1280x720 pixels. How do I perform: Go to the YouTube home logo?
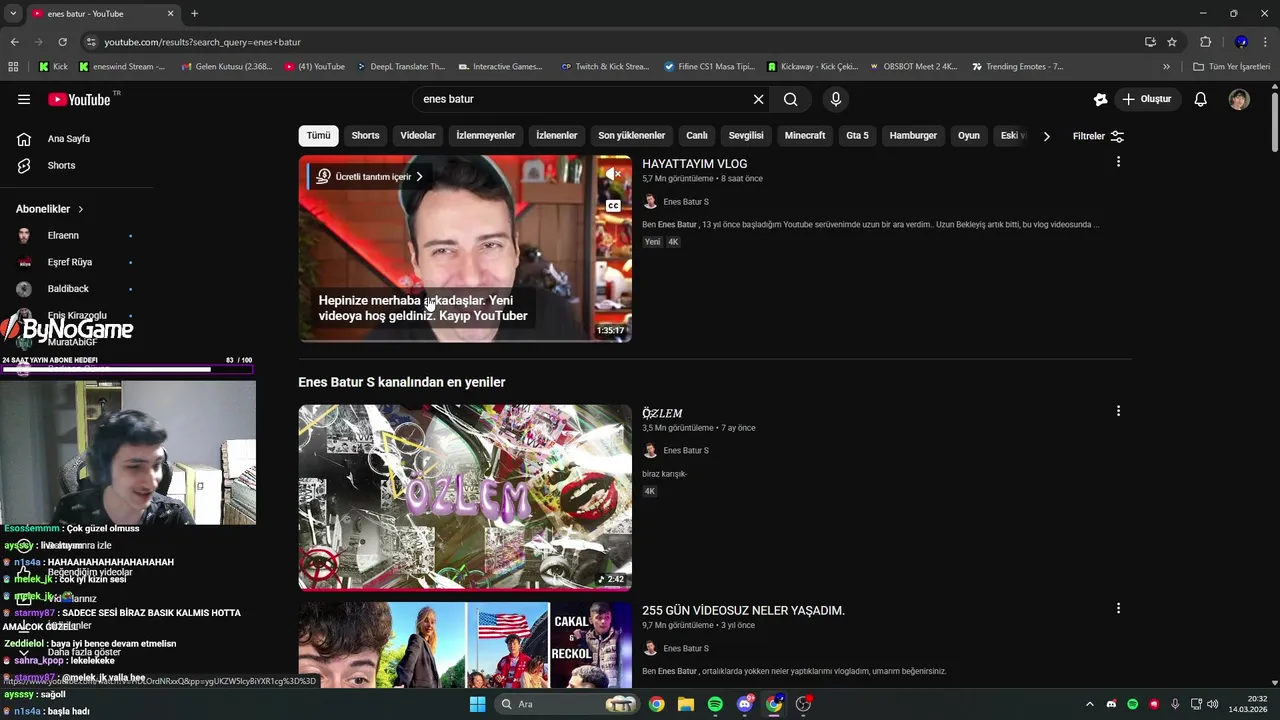[79, 99]
